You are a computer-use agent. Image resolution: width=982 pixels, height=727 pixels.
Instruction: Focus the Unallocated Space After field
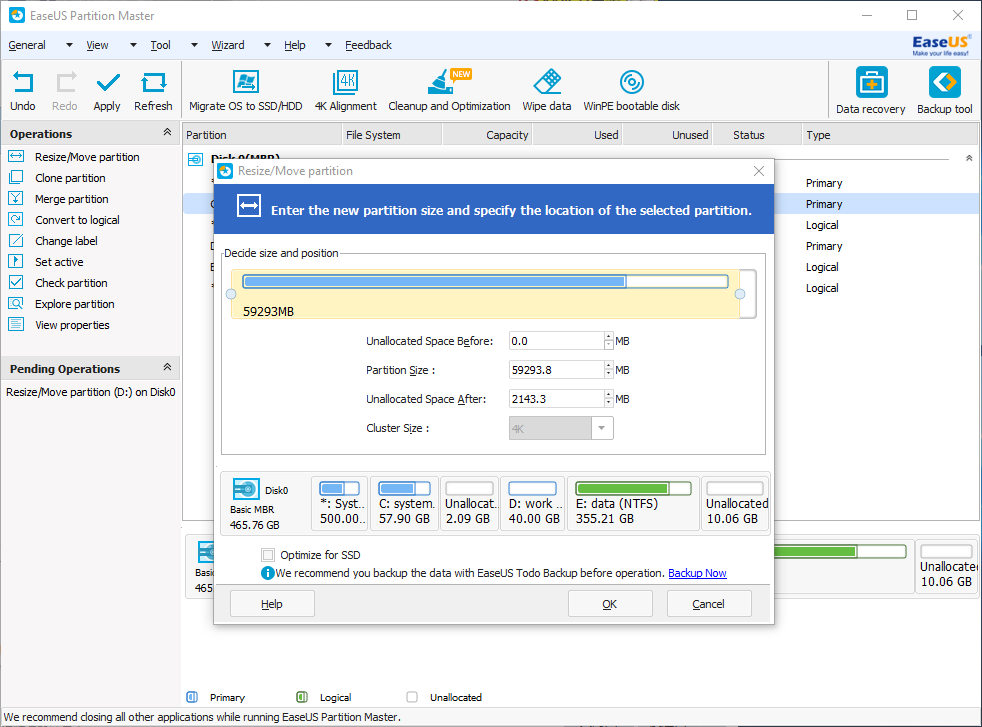(x=556, y=399)
